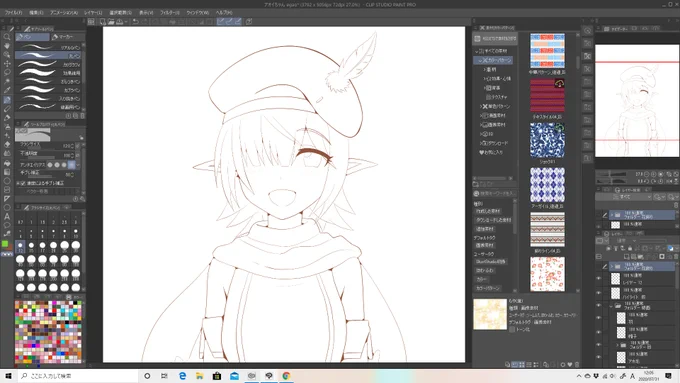
Task: Select the Zoom magnifier tool
Action: click(x=7, y=37)
